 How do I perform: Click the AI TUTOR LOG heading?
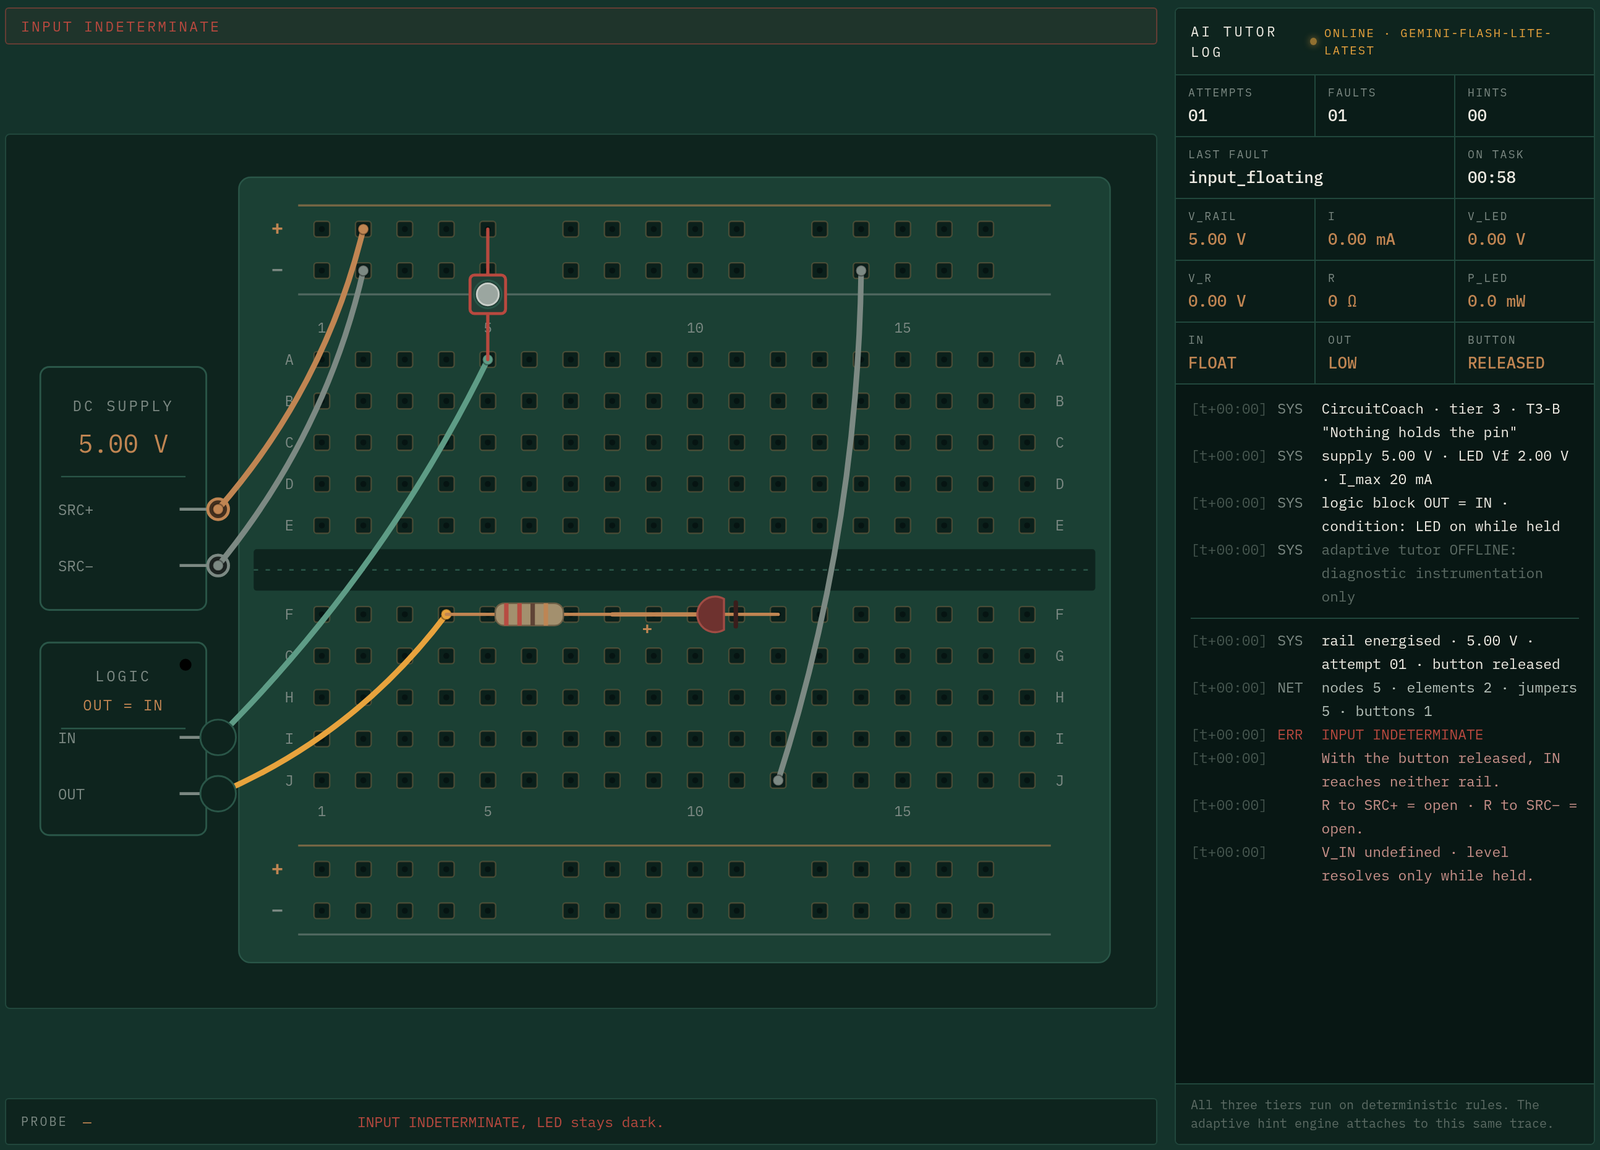click(x=1233, y=42)
